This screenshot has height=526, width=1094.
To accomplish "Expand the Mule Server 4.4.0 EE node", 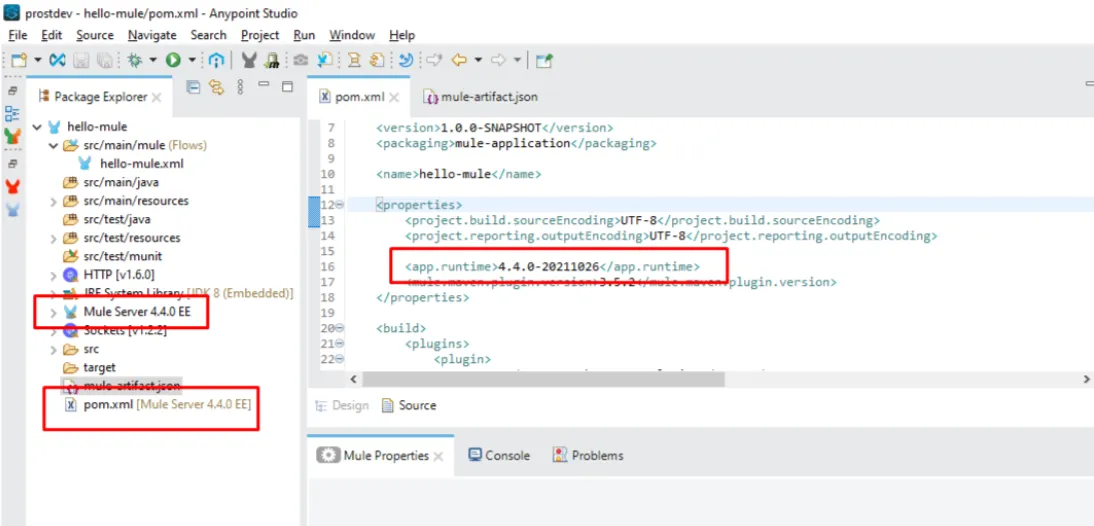I will coord(53,312).
